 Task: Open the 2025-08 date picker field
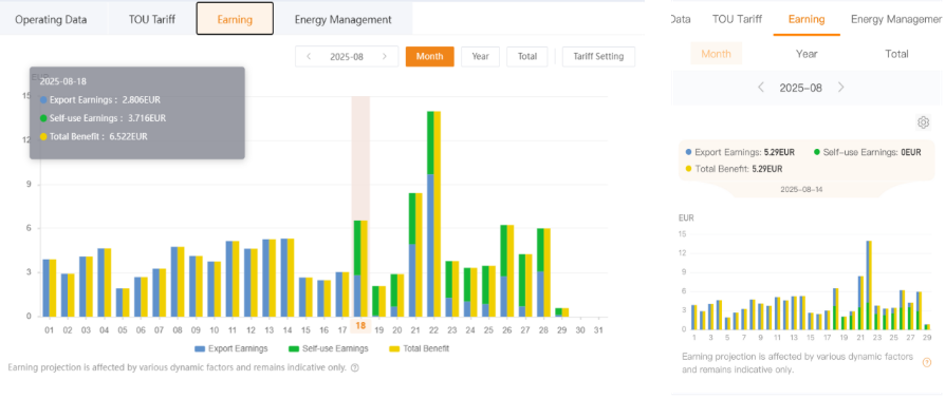tap(347, 57)
